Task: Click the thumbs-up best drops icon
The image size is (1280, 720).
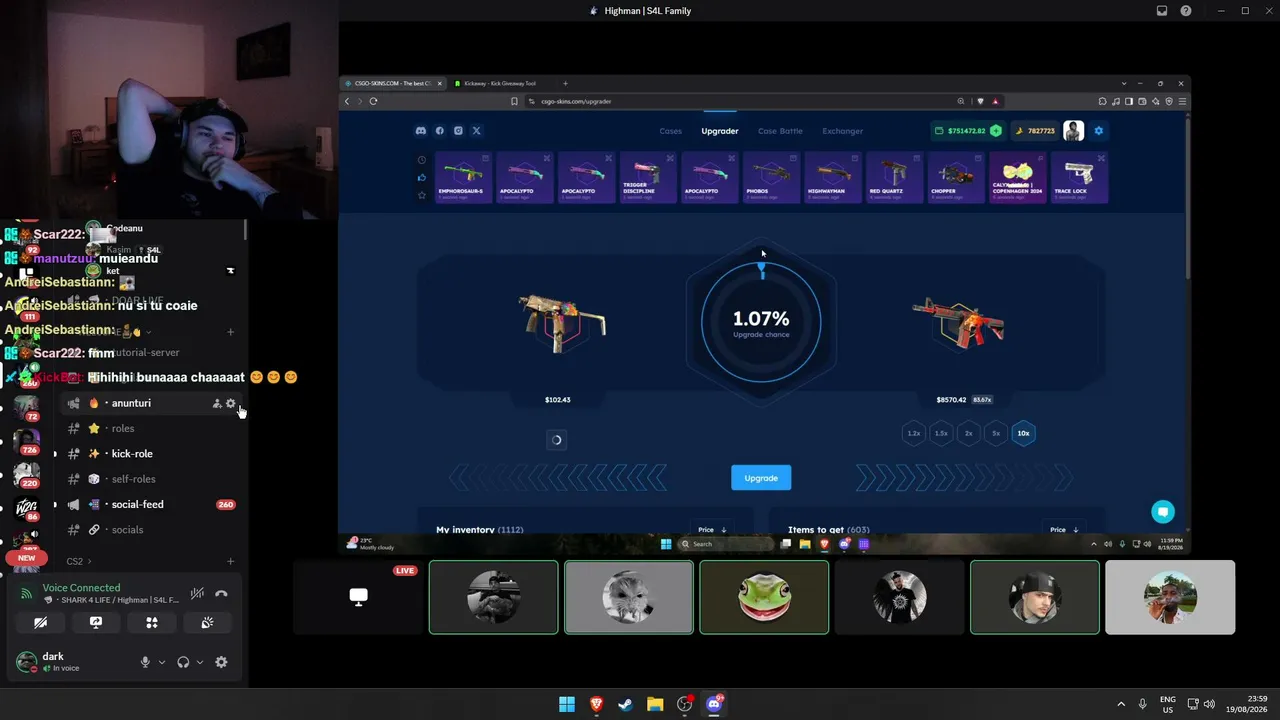Action: point(422,178)
